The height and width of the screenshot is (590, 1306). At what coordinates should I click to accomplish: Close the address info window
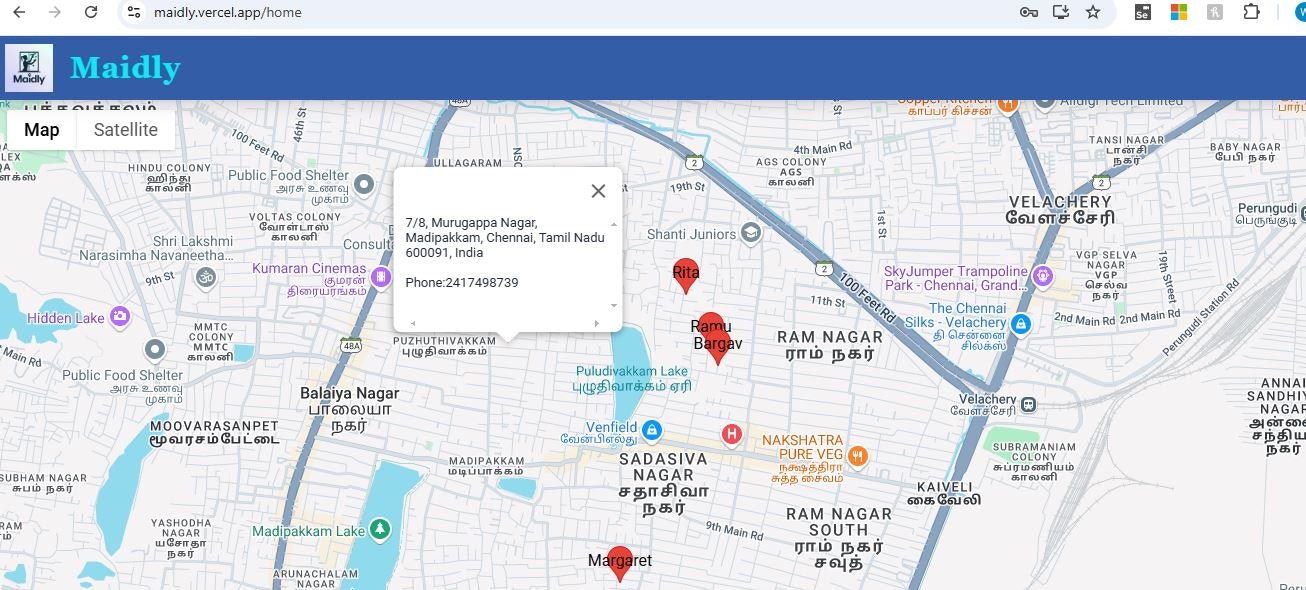click(598, 191)
